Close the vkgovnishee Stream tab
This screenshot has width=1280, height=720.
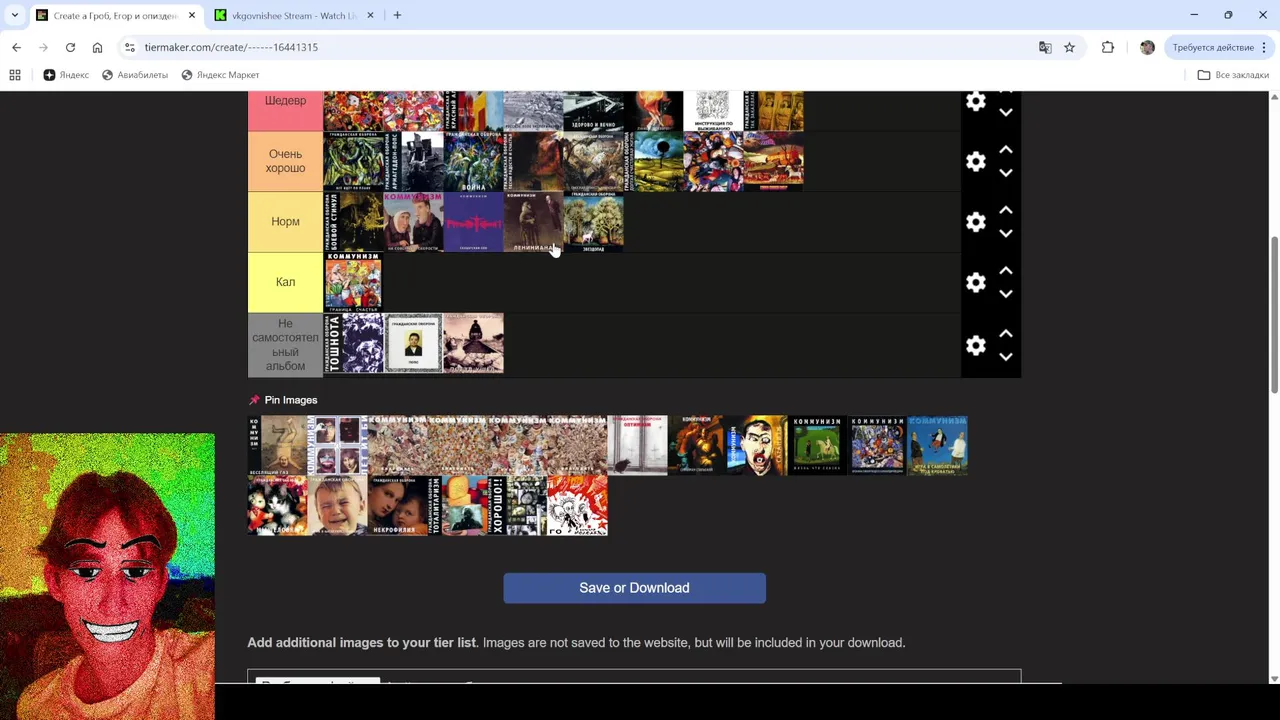tap(370, 15)
